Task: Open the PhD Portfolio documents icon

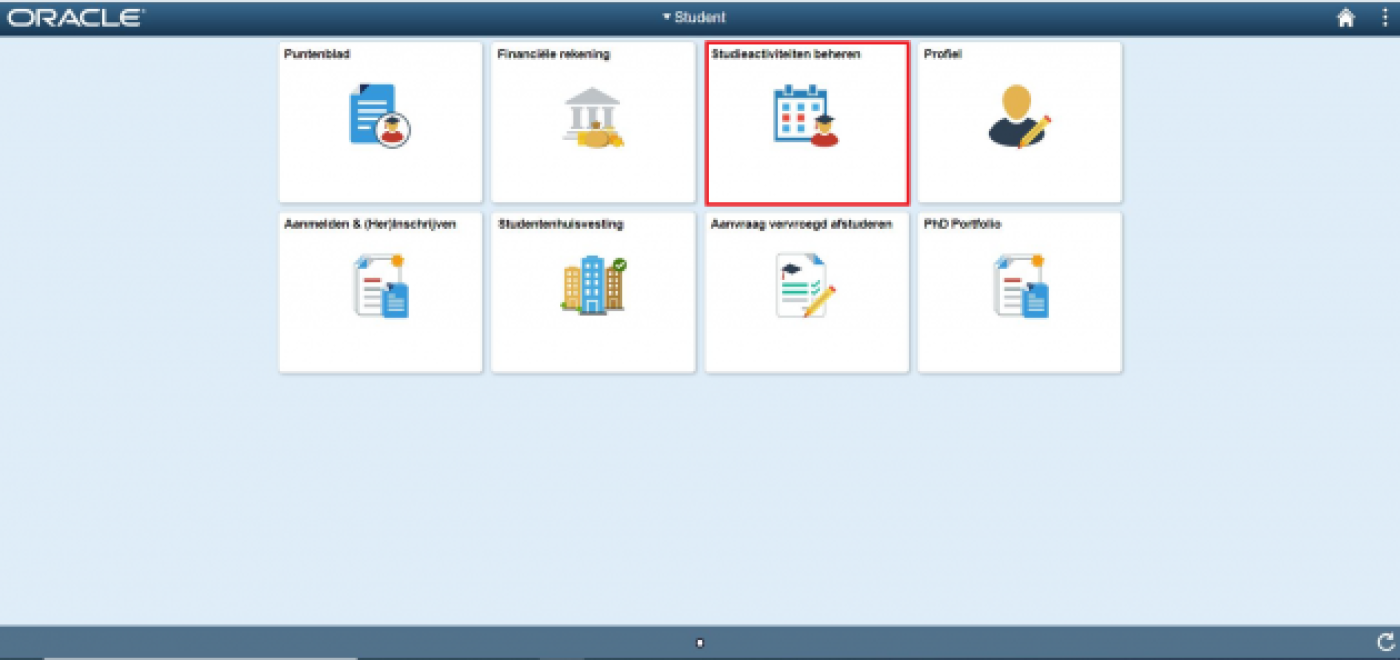Action: (x=1020, y=286)
